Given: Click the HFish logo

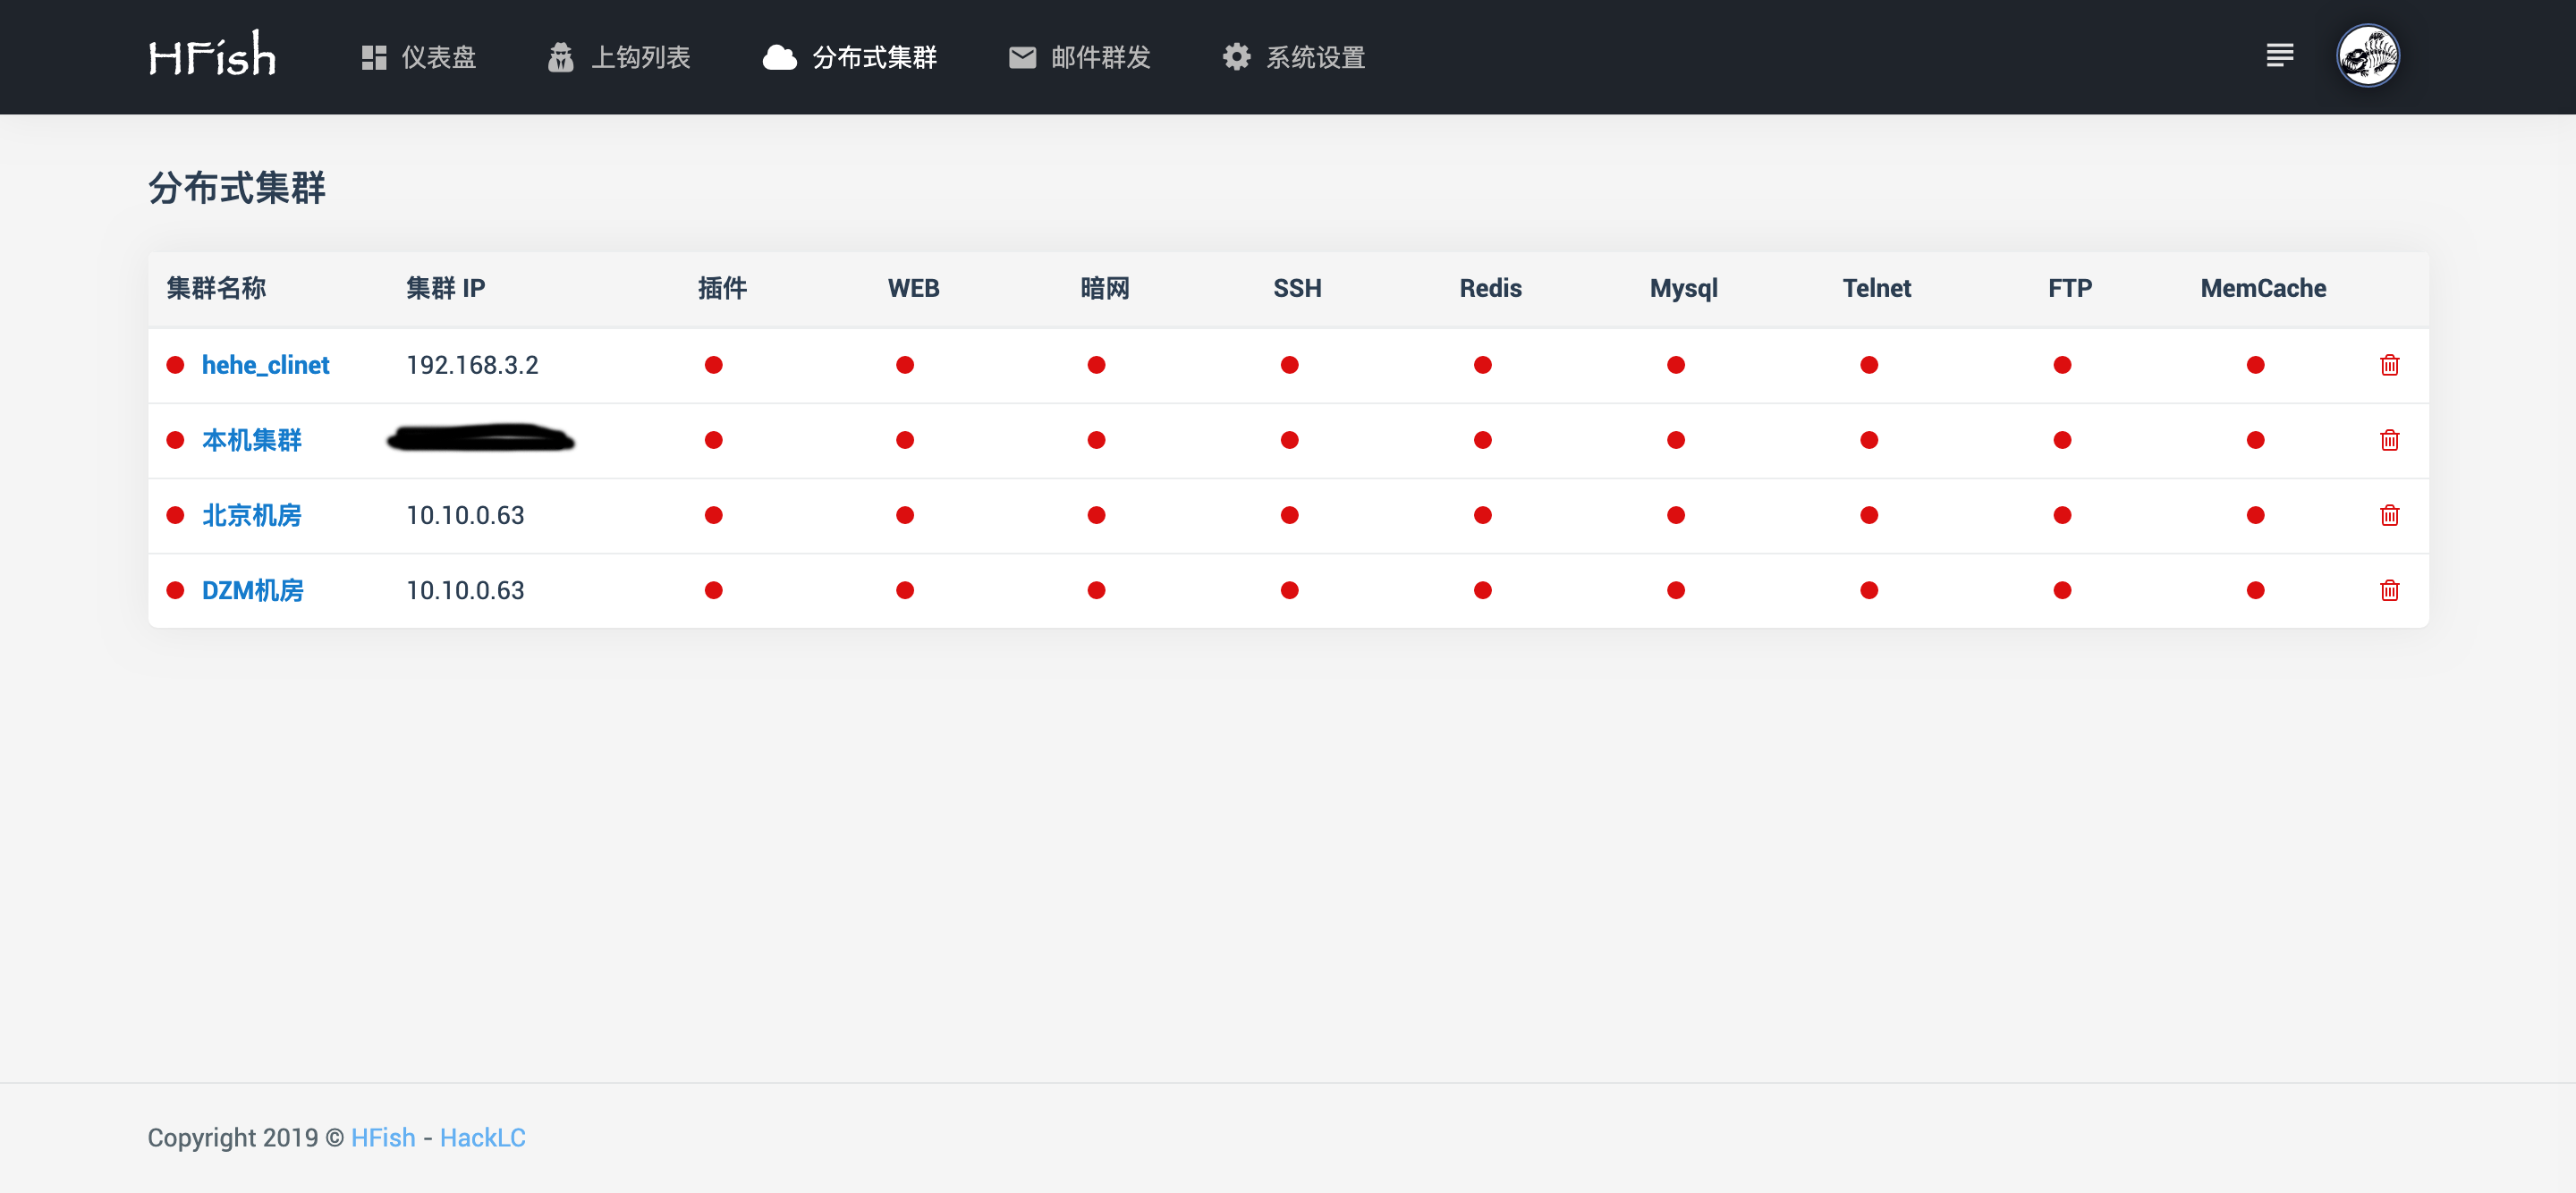Looking at the screenshot, I should [x=212, y=56].
